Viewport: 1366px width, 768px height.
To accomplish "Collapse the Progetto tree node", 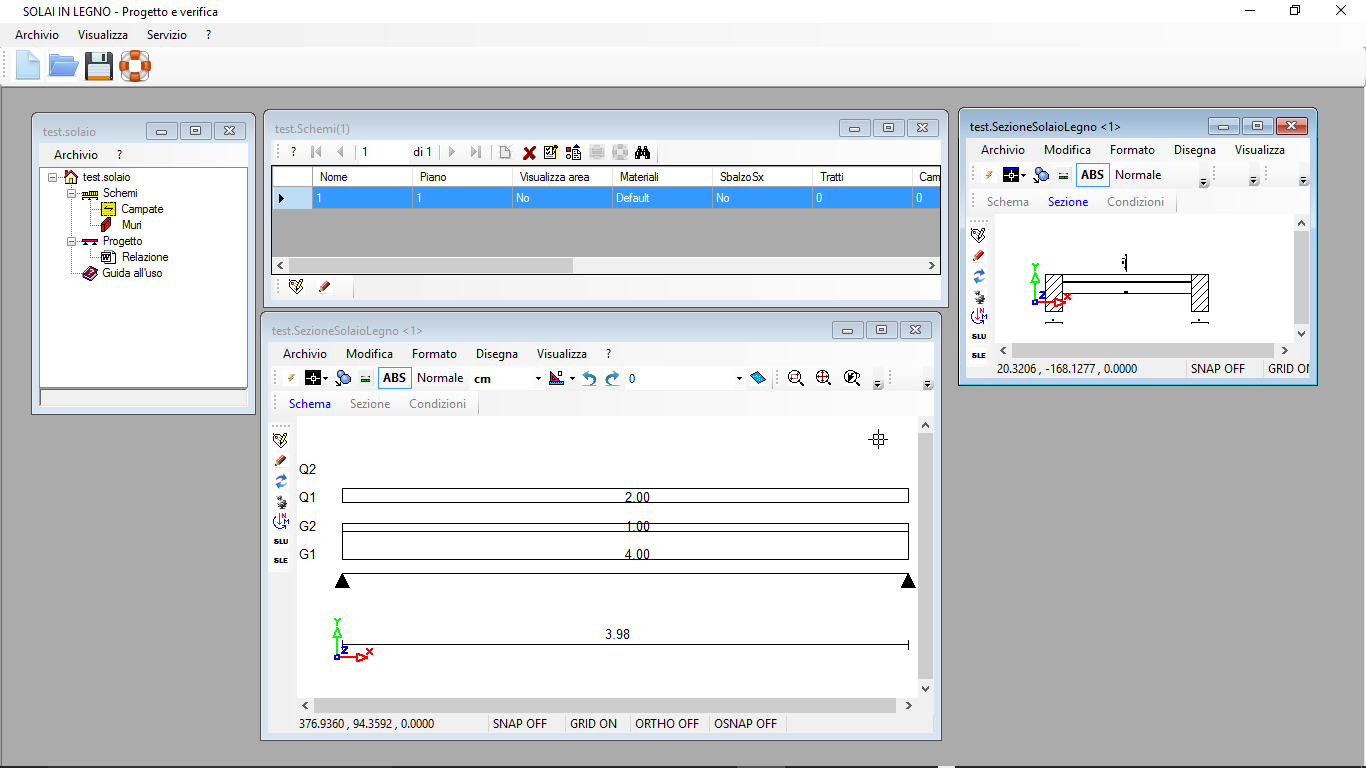I will [x=72, y=241].
